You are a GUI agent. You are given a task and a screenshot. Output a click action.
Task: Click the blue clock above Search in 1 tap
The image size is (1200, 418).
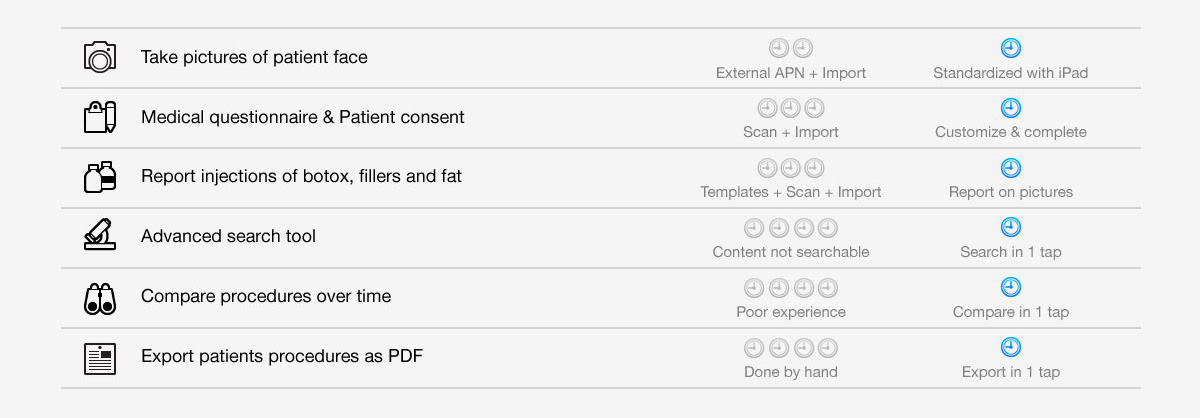click(1011, 228)
